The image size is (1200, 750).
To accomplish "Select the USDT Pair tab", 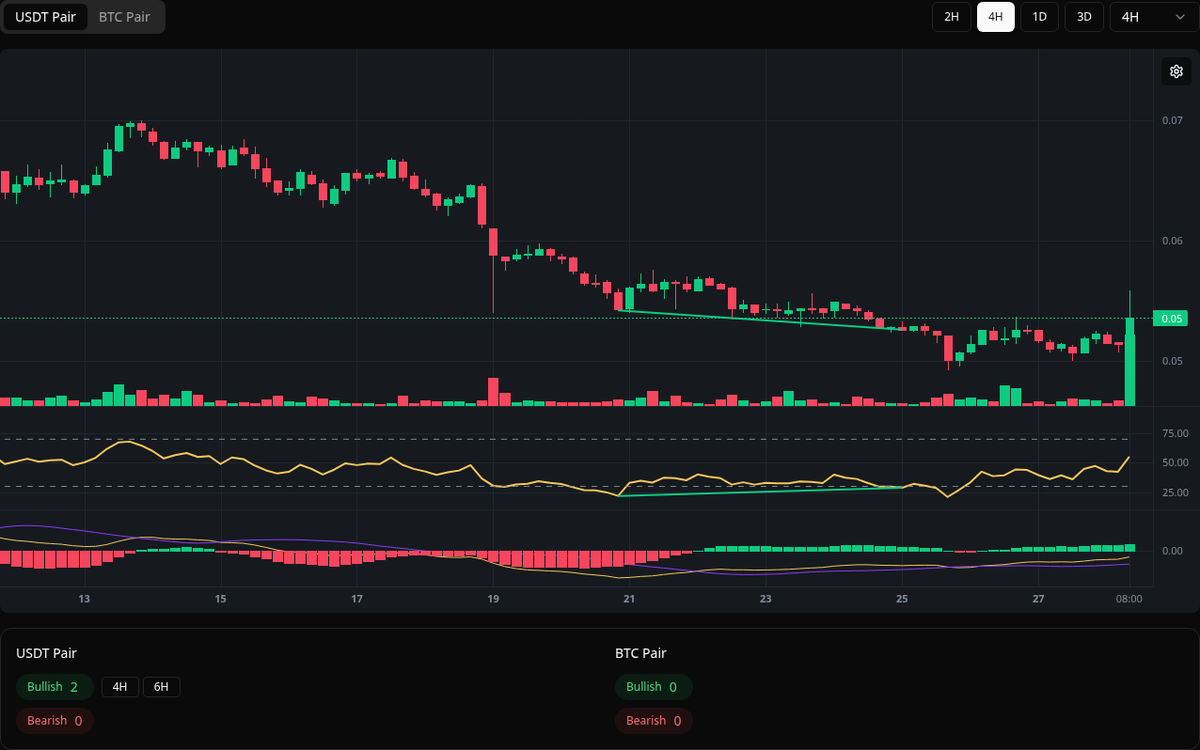I will coord(46,17).
